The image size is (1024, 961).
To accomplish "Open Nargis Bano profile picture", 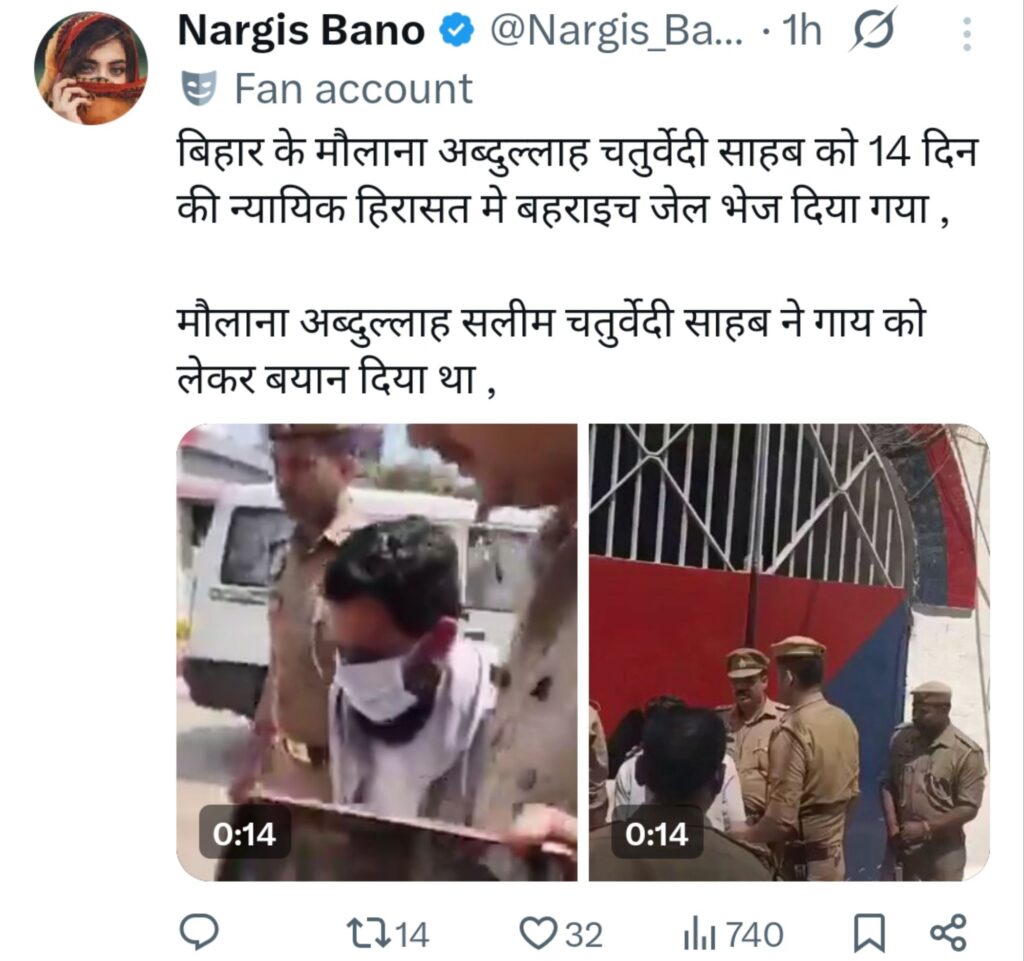I will [x=91, y=68].
